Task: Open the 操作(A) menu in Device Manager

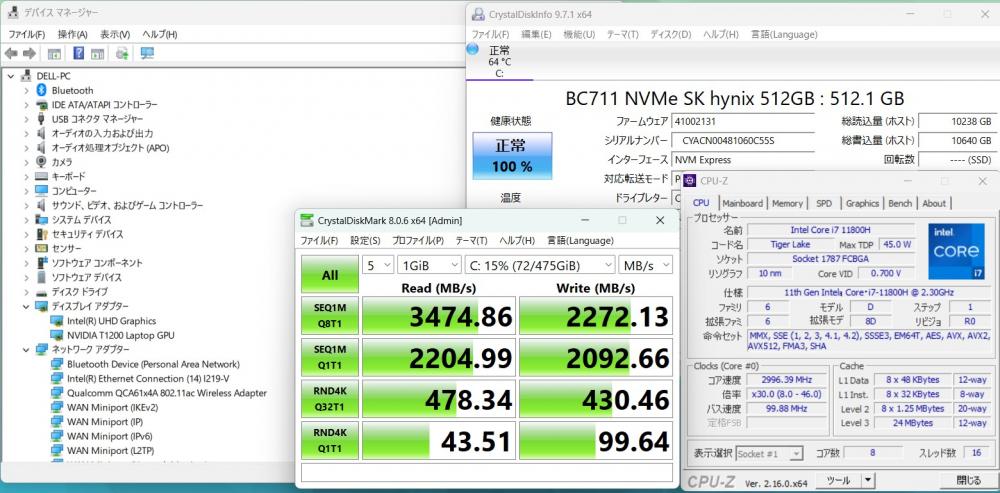Action: click(x=73, y=34)
